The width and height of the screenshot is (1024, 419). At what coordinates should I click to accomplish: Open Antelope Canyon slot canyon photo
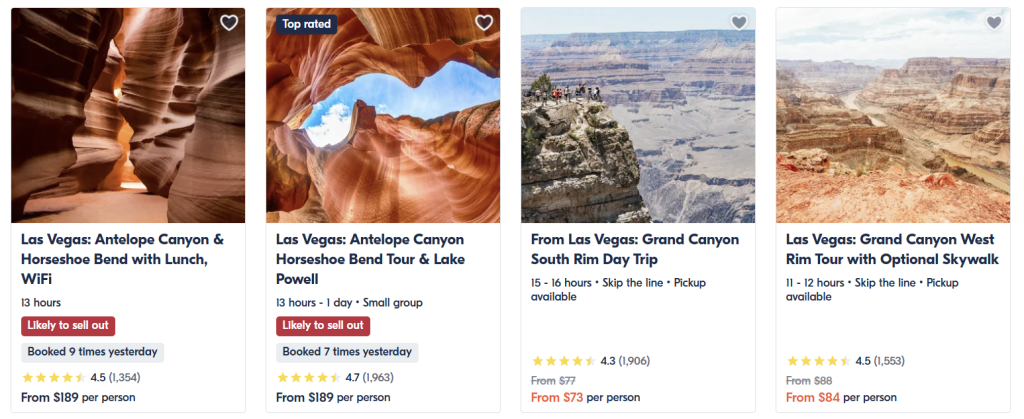[128, 115]
